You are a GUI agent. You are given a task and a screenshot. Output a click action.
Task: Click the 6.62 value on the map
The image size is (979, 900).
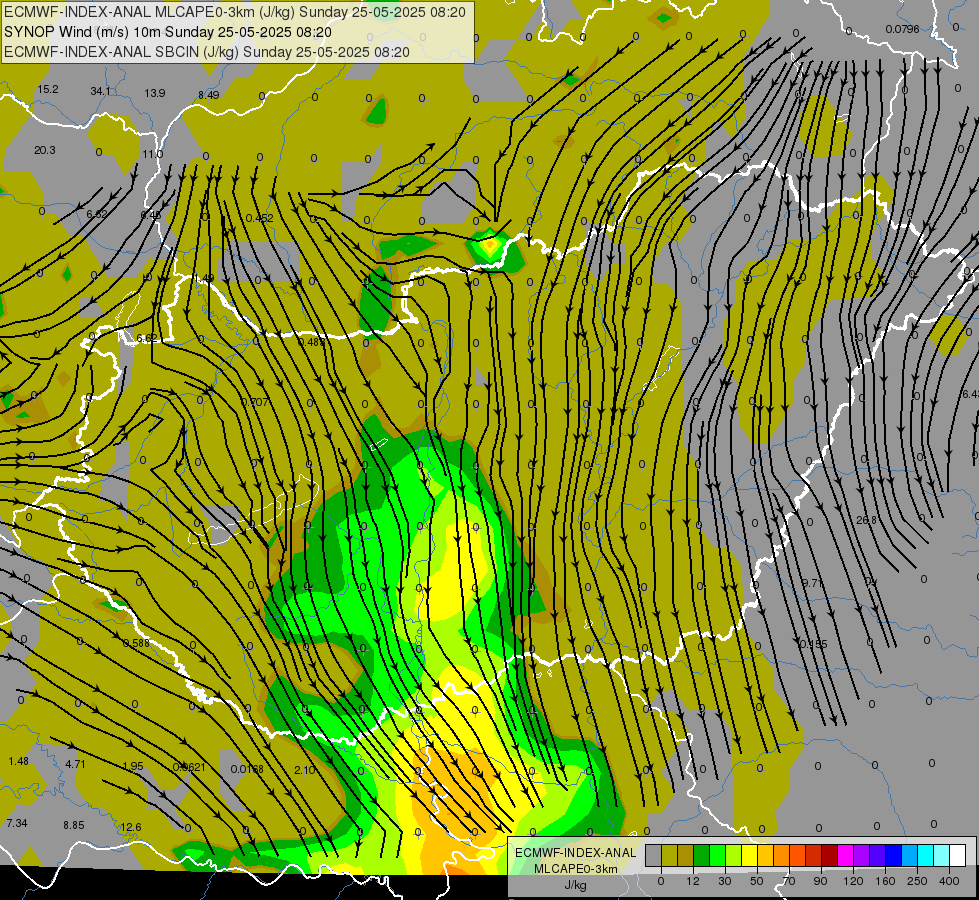[x=147, y=338]
